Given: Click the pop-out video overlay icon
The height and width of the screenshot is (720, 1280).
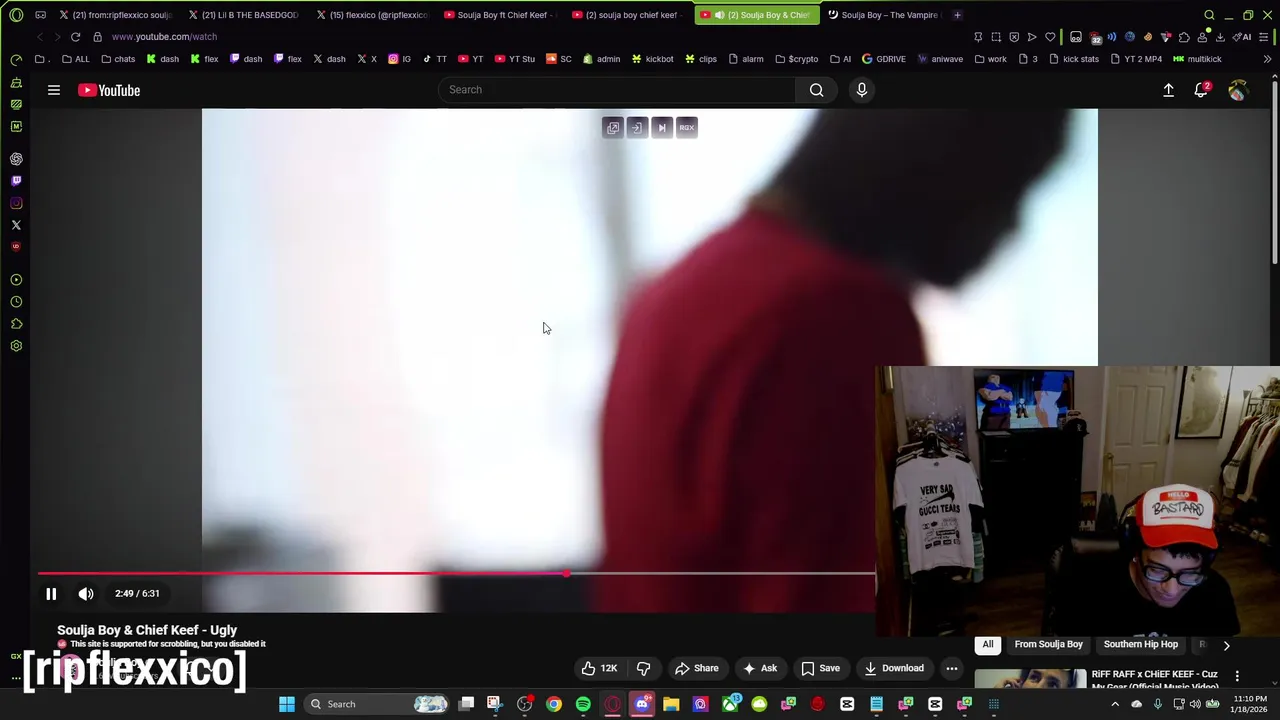Looking at the screenshot, I should (613, 128).
